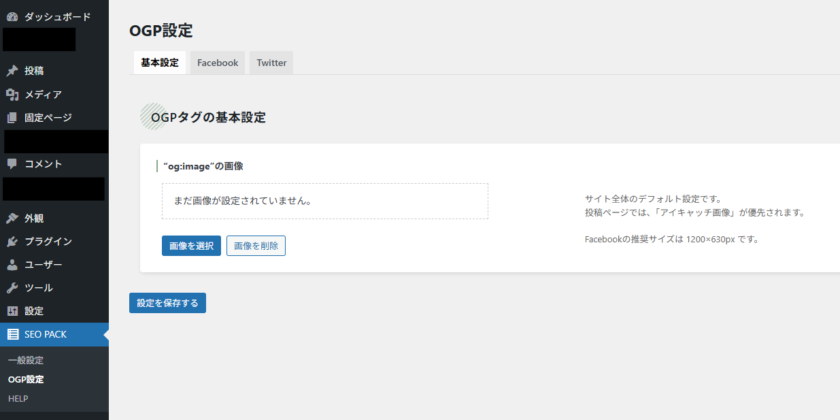
Task: Select the 基本設定 tab
Action: [159, 63]
